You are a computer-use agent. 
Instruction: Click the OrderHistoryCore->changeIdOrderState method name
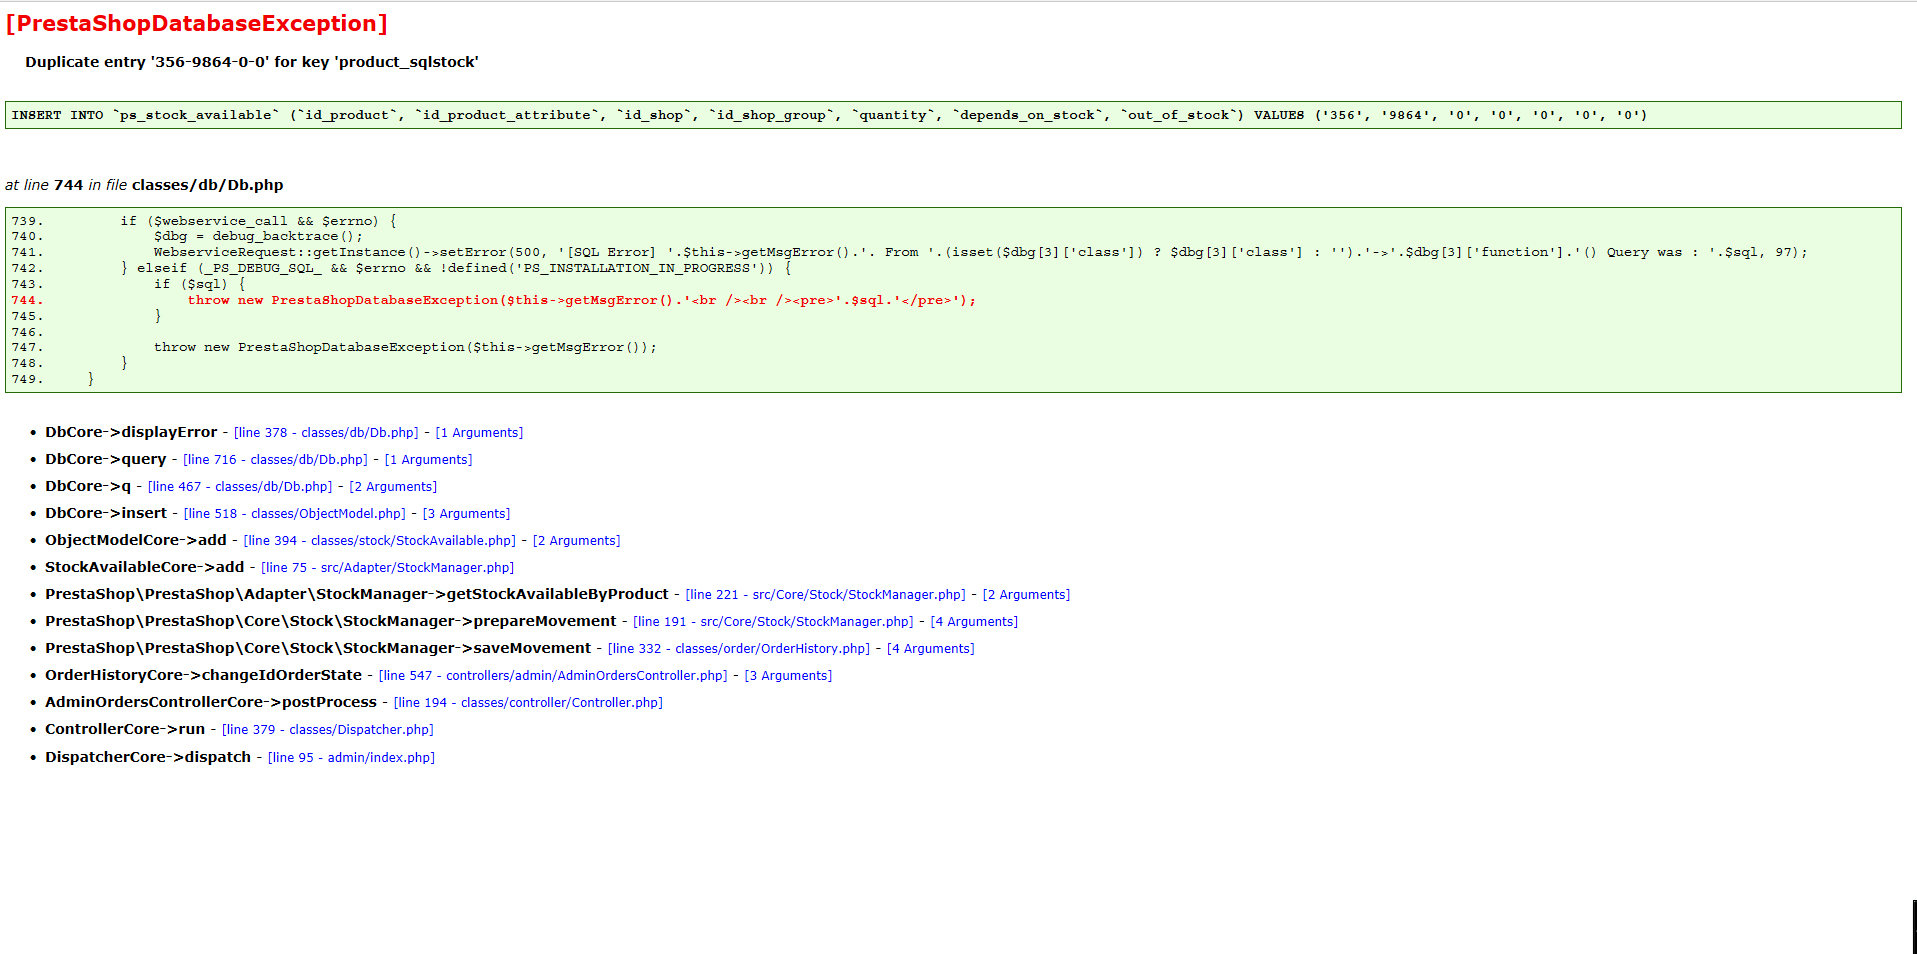point(204,675)
